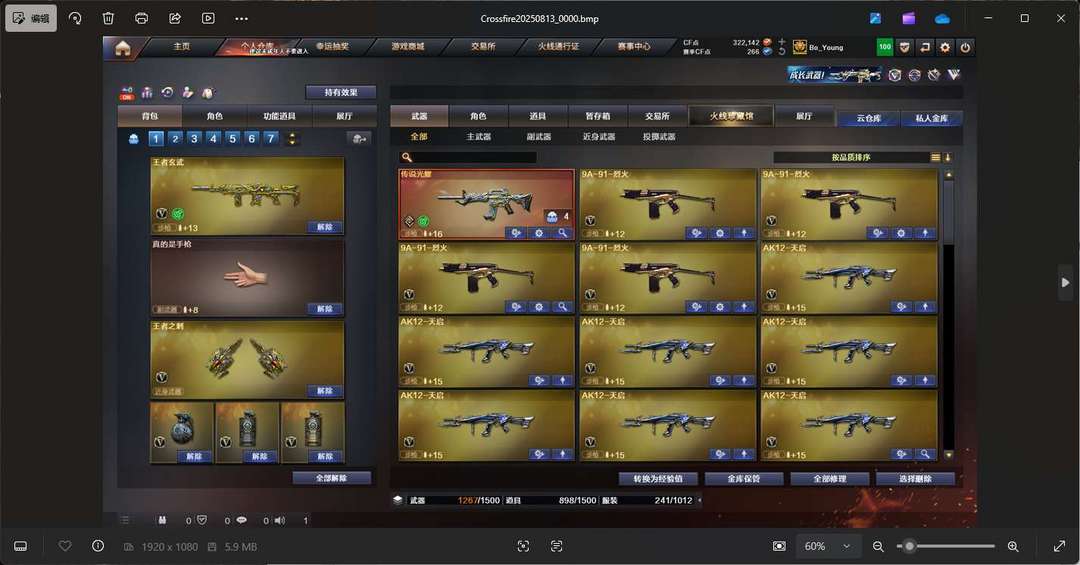The width and height of the screenshot is (1080, 565).
Task: Click the 选择删除 button
Action: [915, 478]
